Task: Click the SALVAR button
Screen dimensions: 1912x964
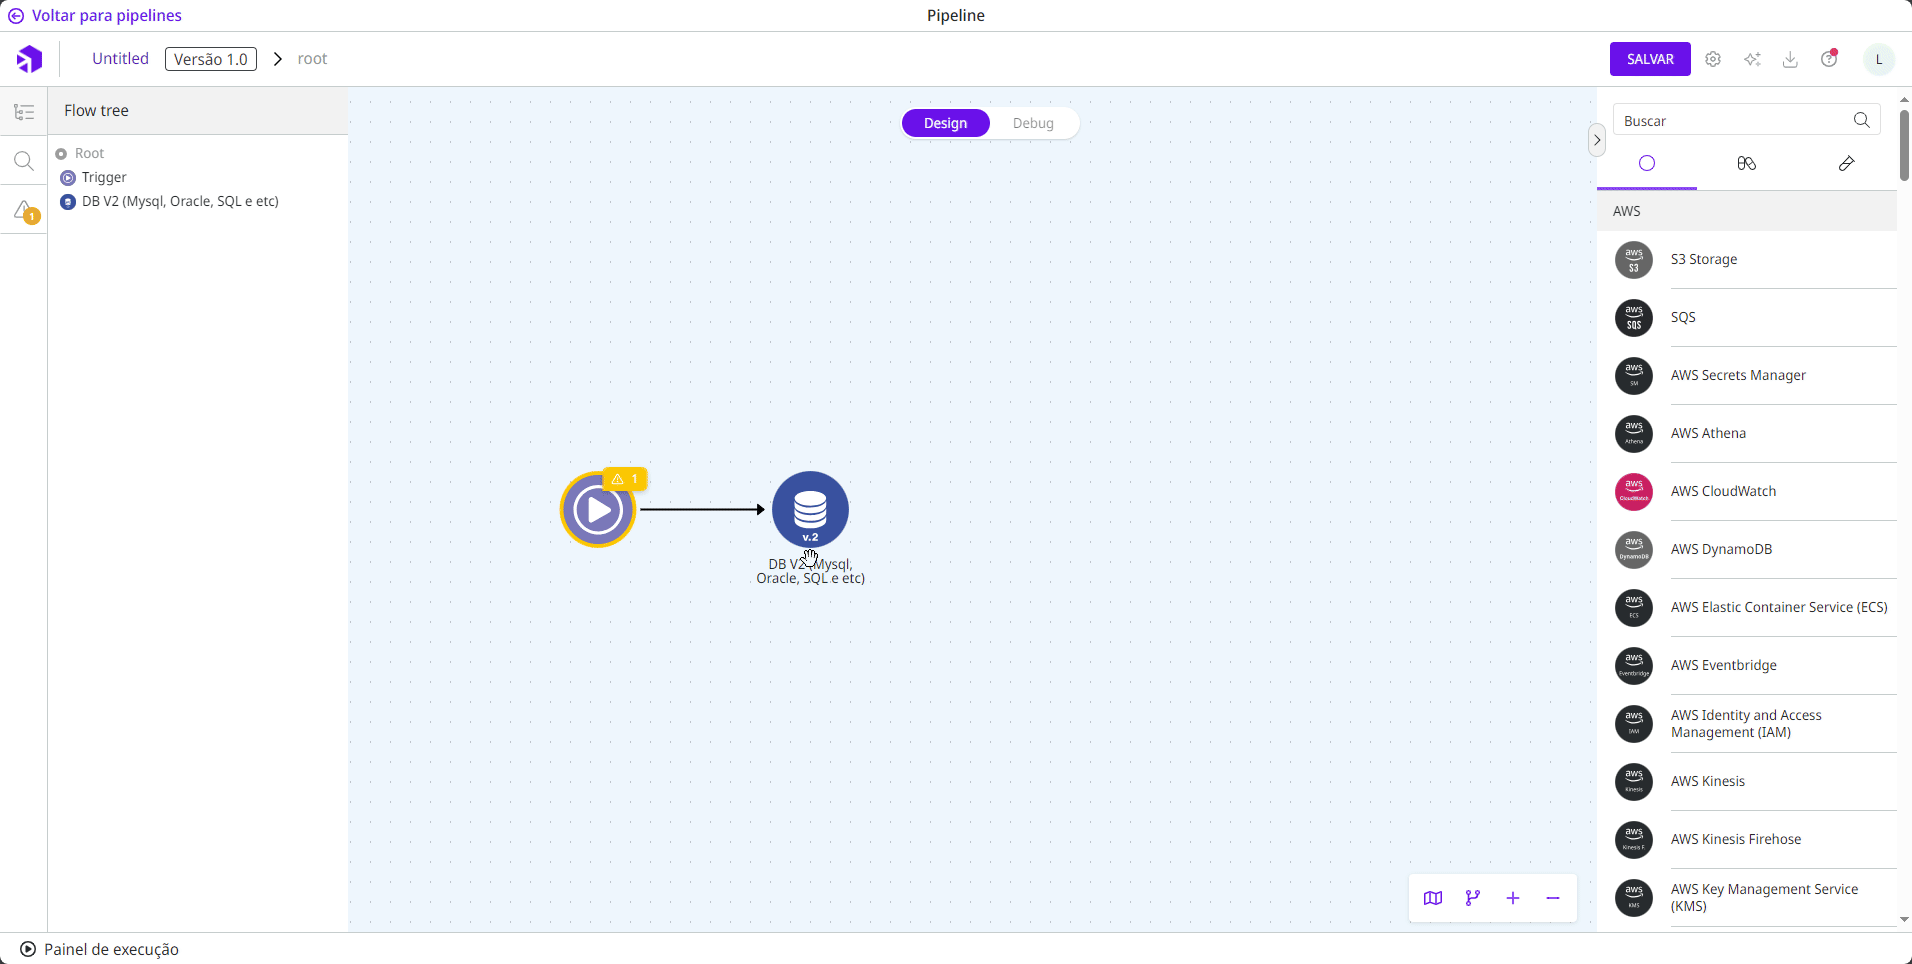Action: point(1650,59)
